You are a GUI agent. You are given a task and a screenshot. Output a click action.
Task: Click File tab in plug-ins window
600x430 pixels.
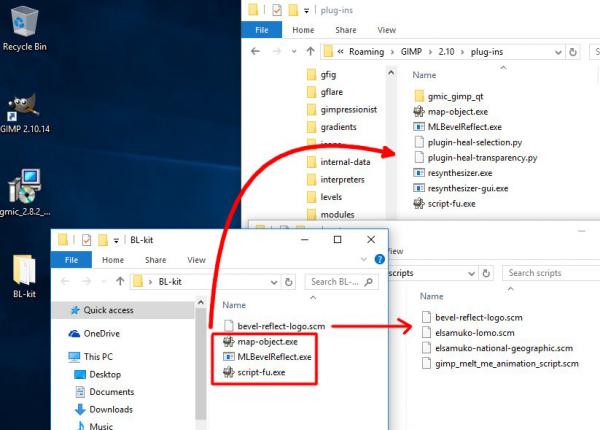coord(262,30)
